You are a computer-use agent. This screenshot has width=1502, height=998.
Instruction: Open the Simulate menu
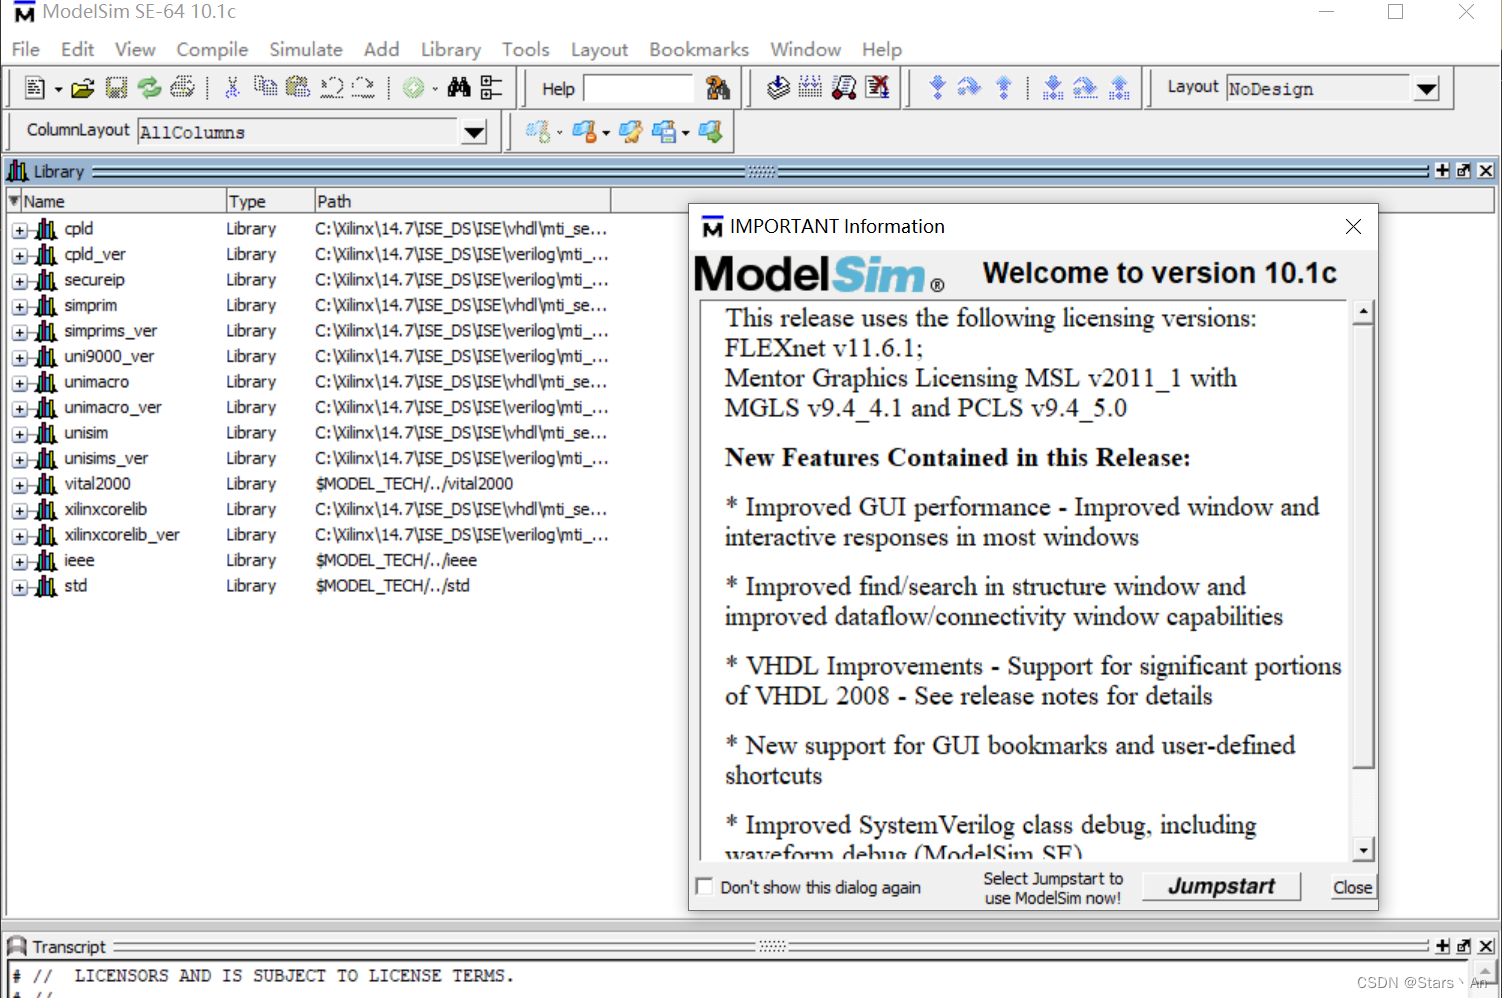tap(305, 49)
